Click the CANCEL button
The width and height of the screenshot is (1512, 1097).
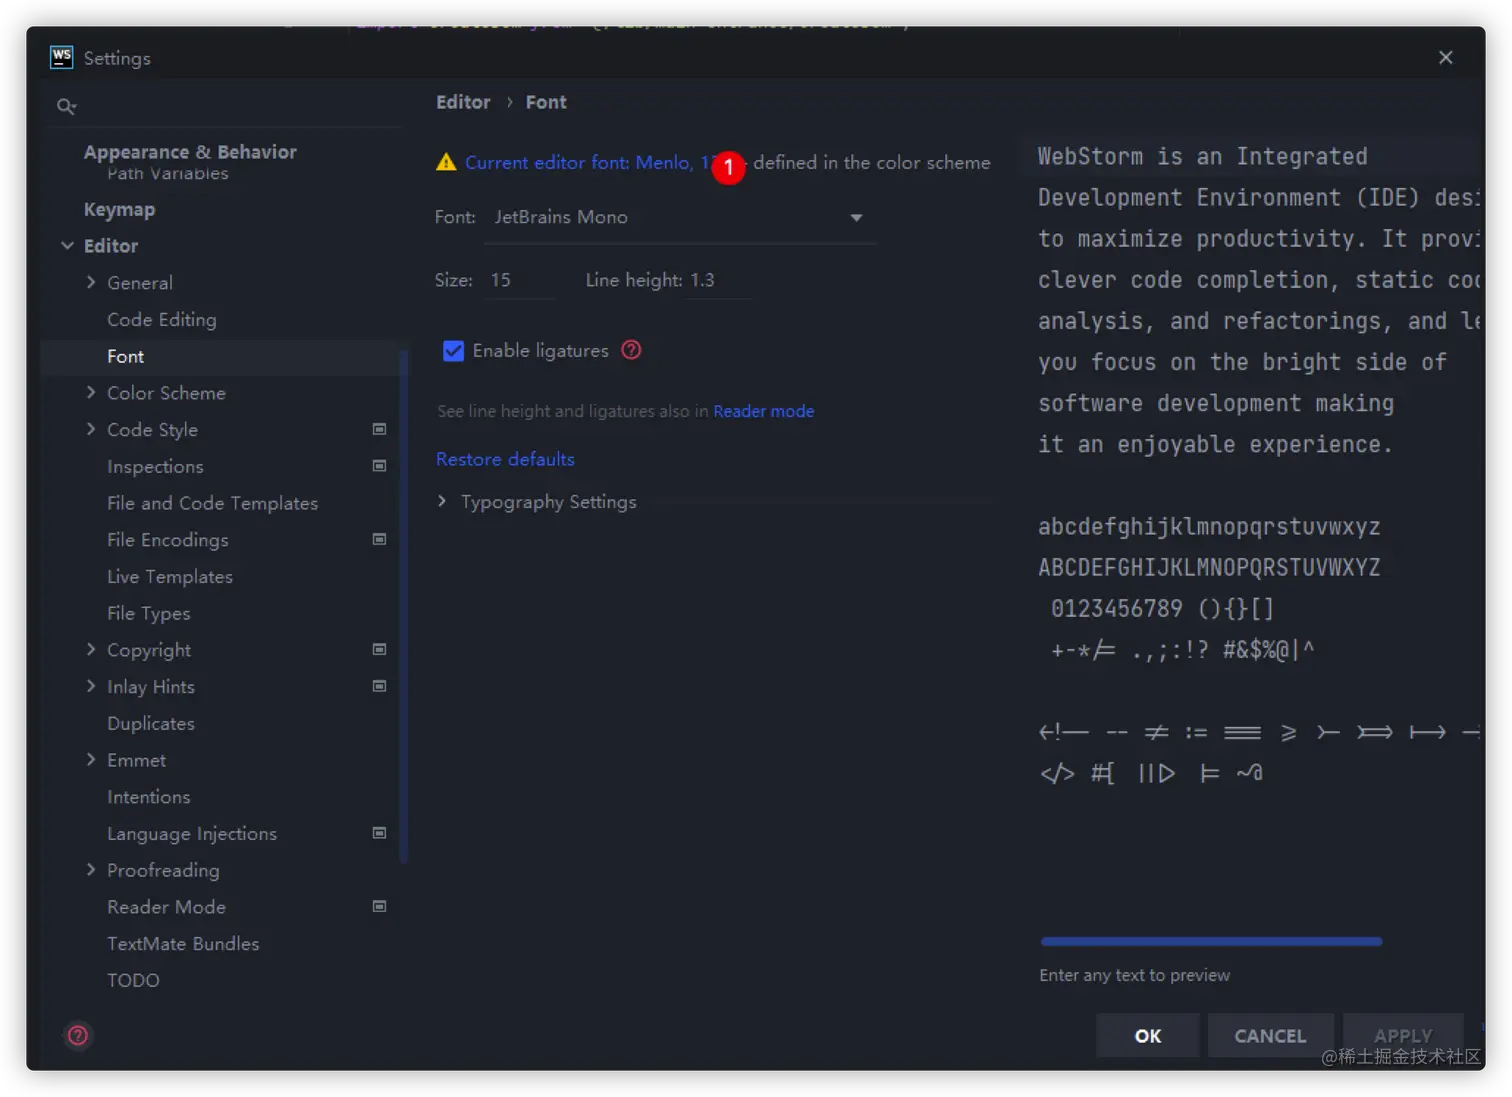pos(1270,1036)
